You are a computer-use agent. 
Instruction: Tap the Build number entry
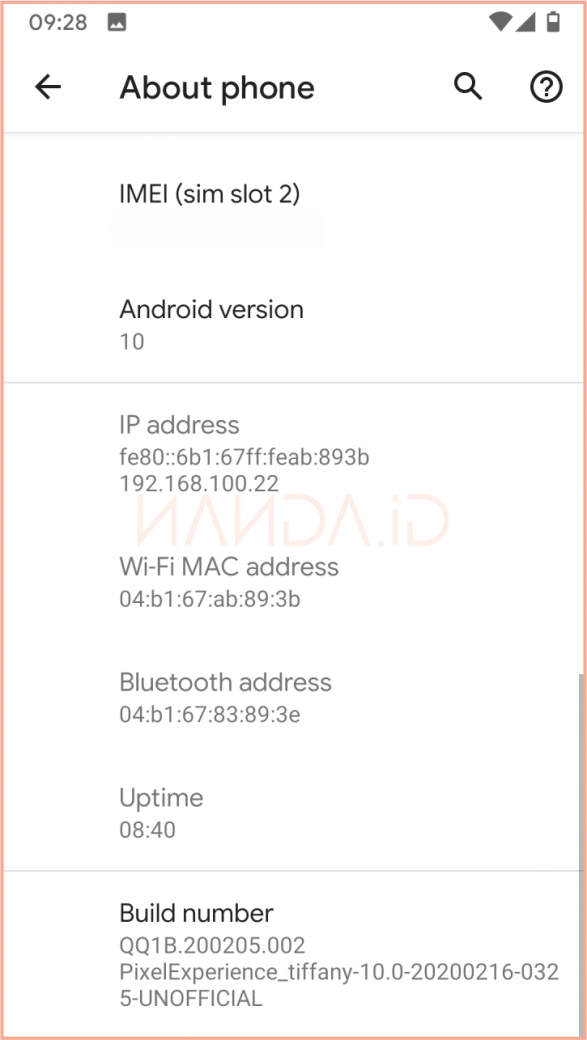pos(293,954)
